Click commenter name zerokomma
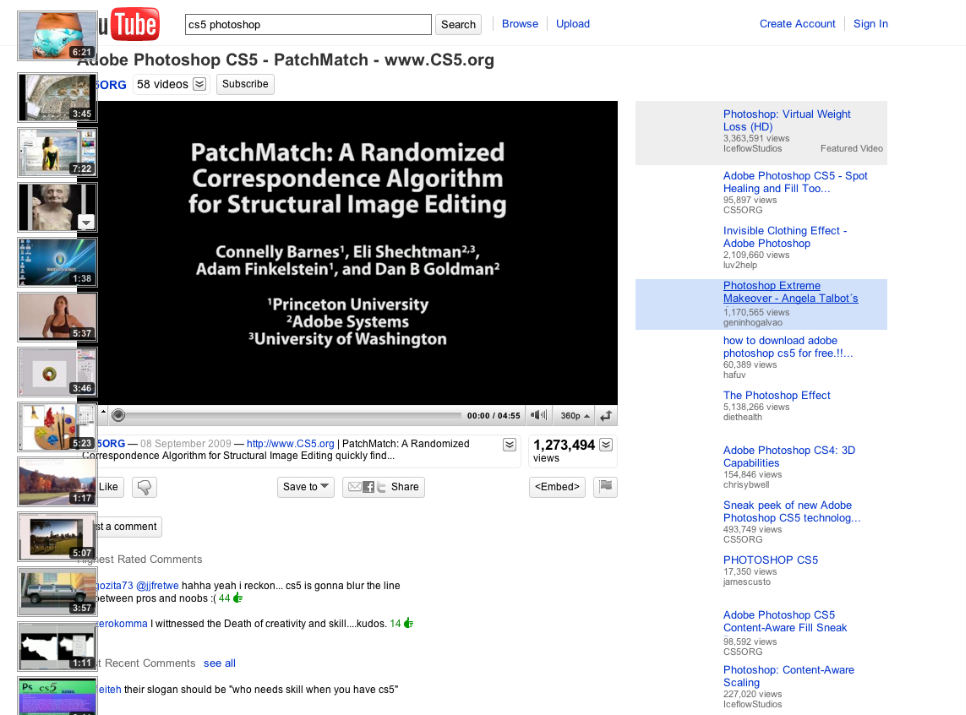This screenshot has height=715, width=966. 123,623
